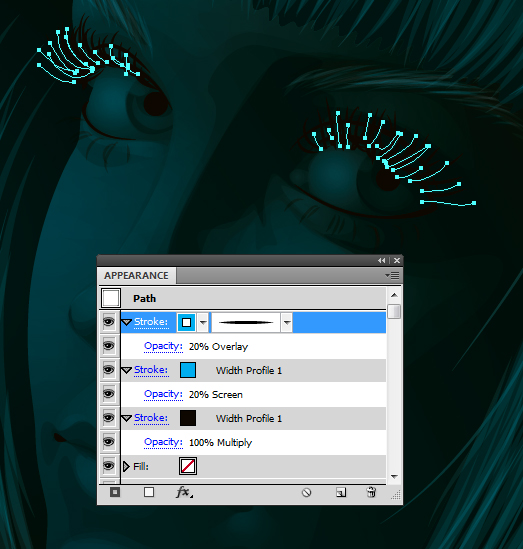This screenshot has height=549, width=523.
Task: Close the Appearance panel
Action: click(x=397, y=260)
